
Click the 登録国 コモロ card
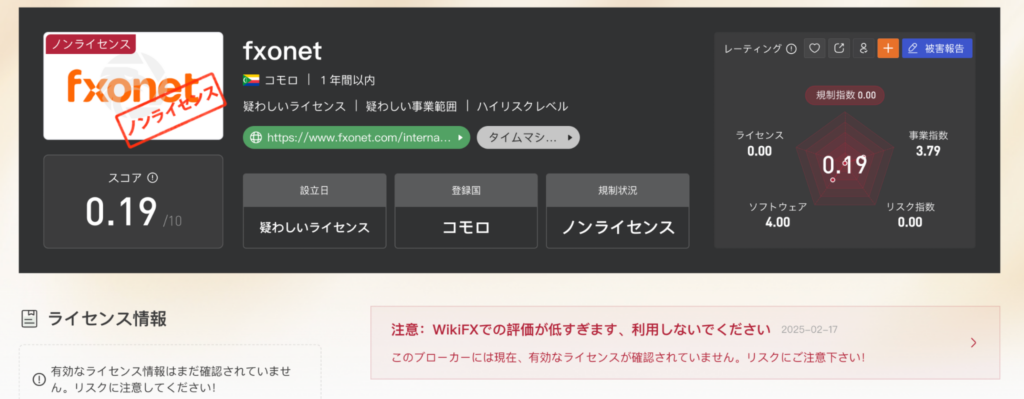point(466,211)
